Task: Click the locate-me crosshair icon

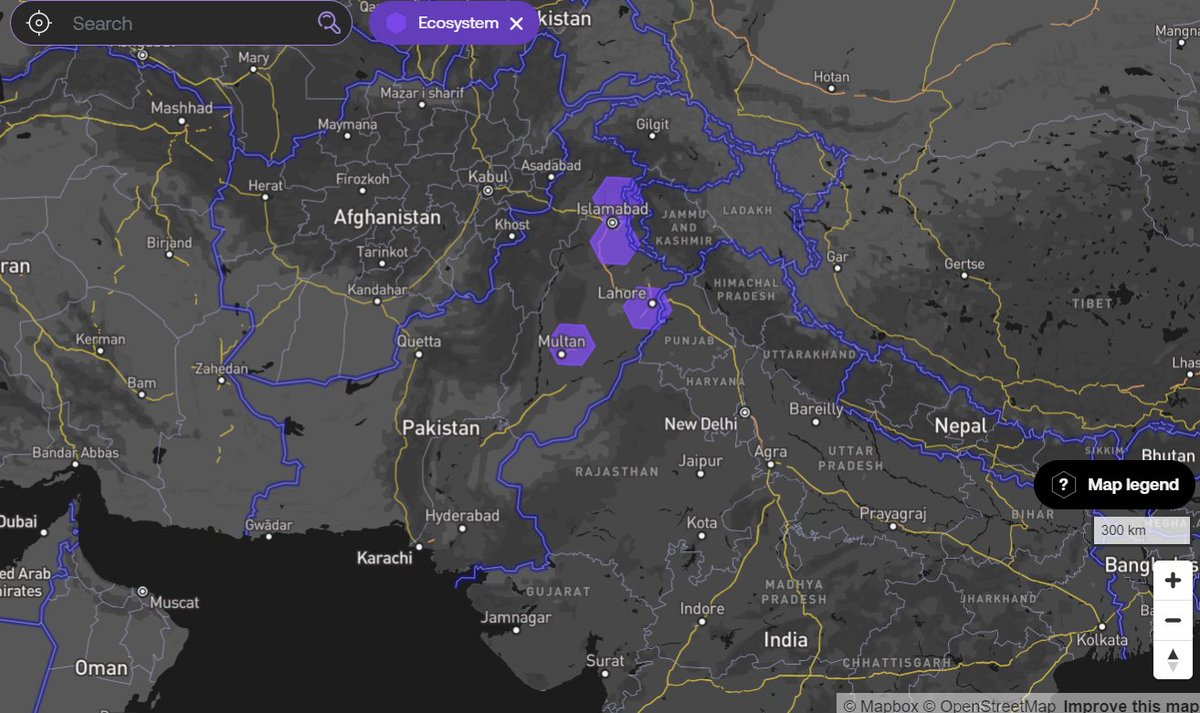Action: click(x=38, y=23)
